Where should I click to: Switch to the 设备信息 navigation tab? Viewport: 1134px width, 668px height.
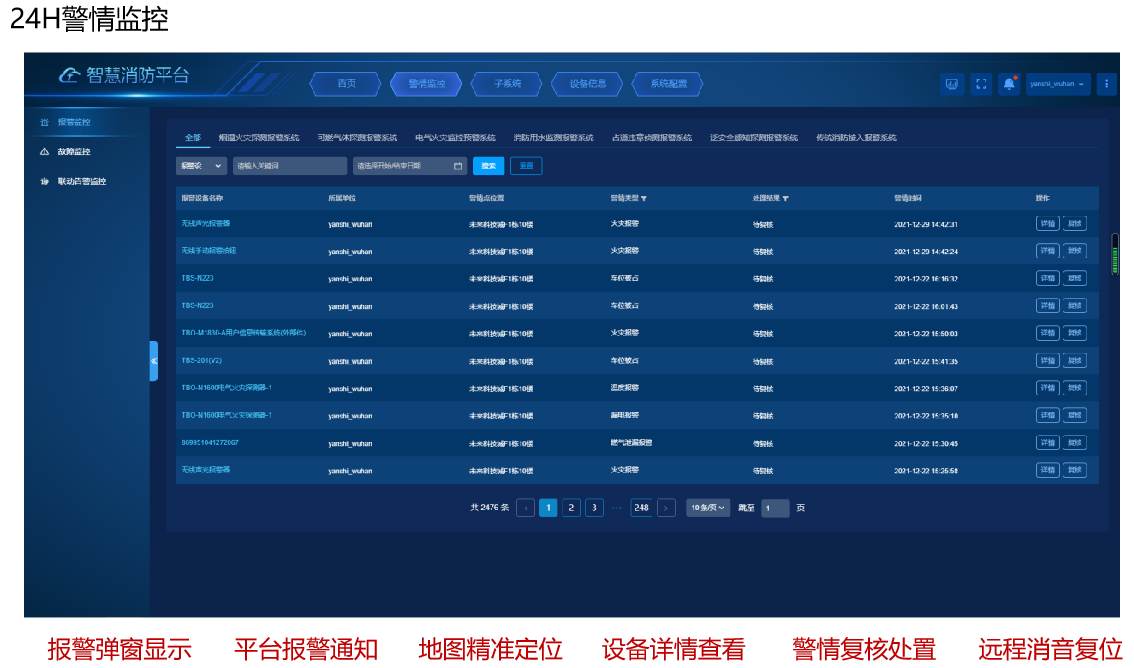[587, 84]
